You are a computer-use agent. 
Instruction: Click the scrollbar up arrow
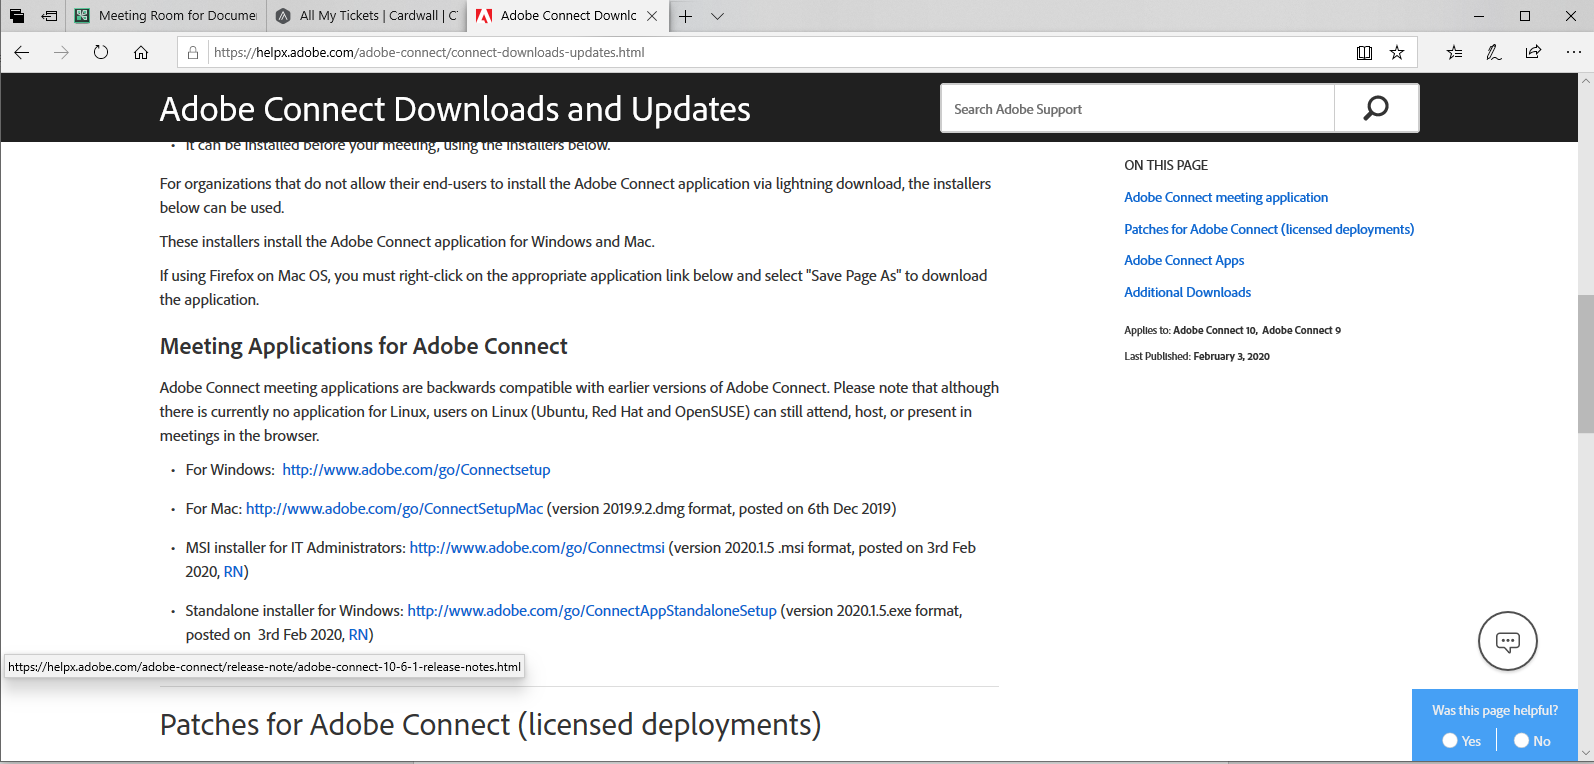point(1585,80)
